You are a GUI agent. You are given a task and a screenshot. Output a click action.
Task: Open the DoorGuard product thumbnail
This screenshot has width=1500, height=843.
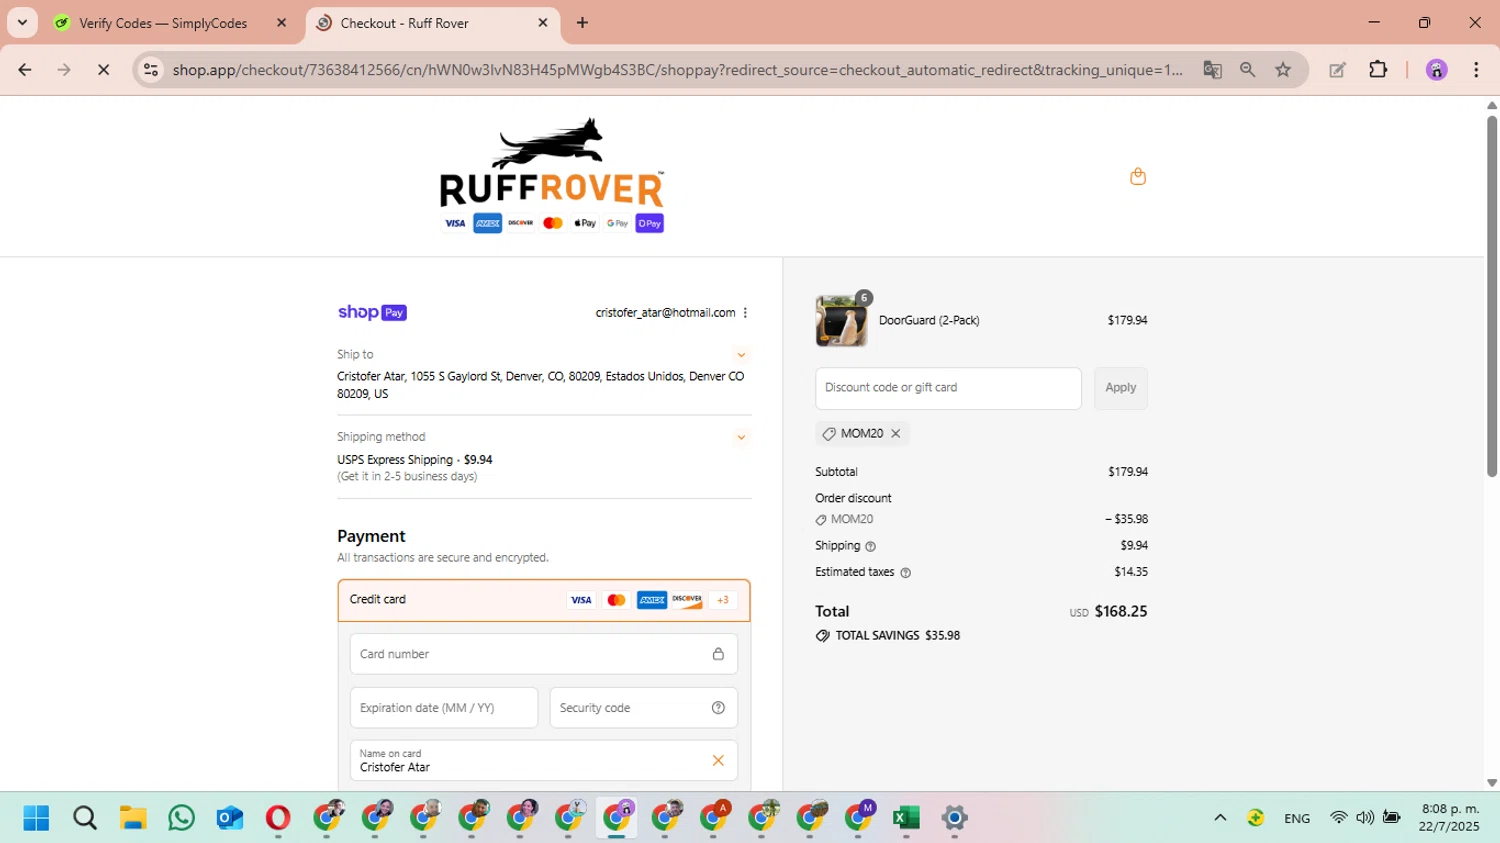tap(841, 321)
